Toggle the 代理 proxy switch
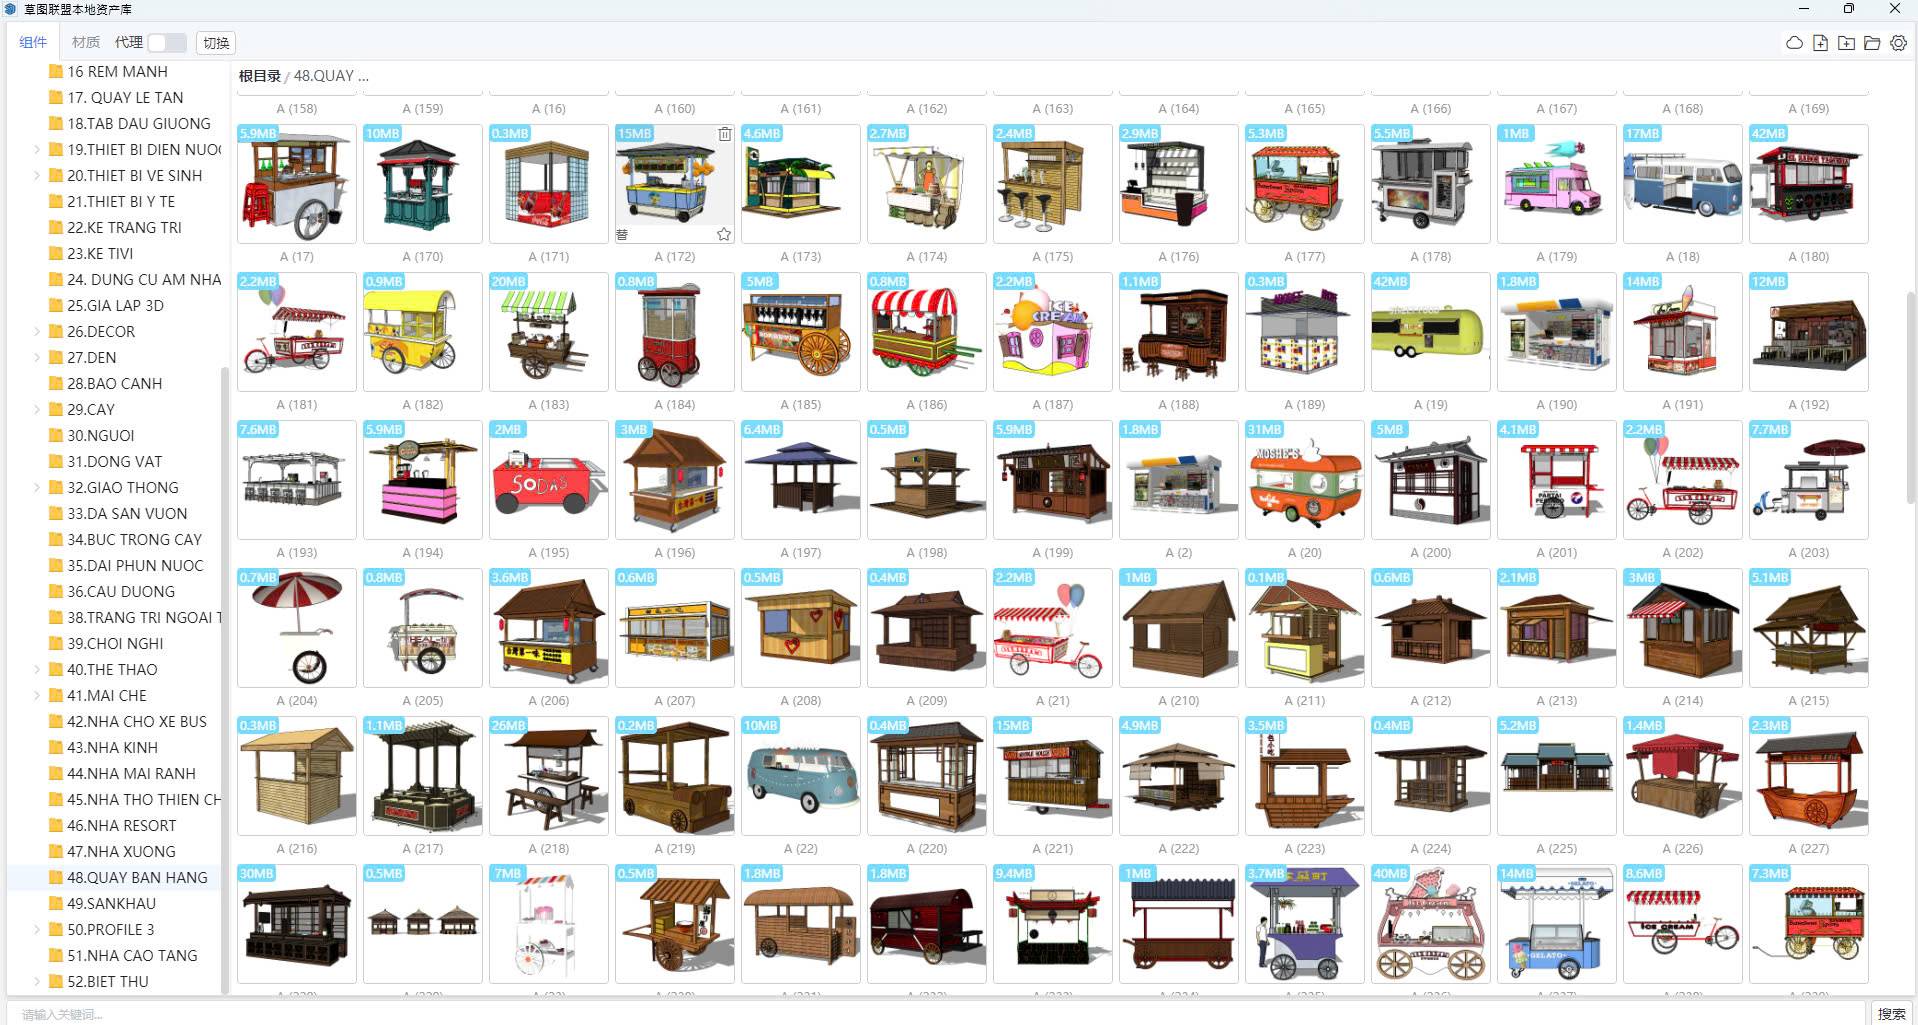 click(166, 42)
